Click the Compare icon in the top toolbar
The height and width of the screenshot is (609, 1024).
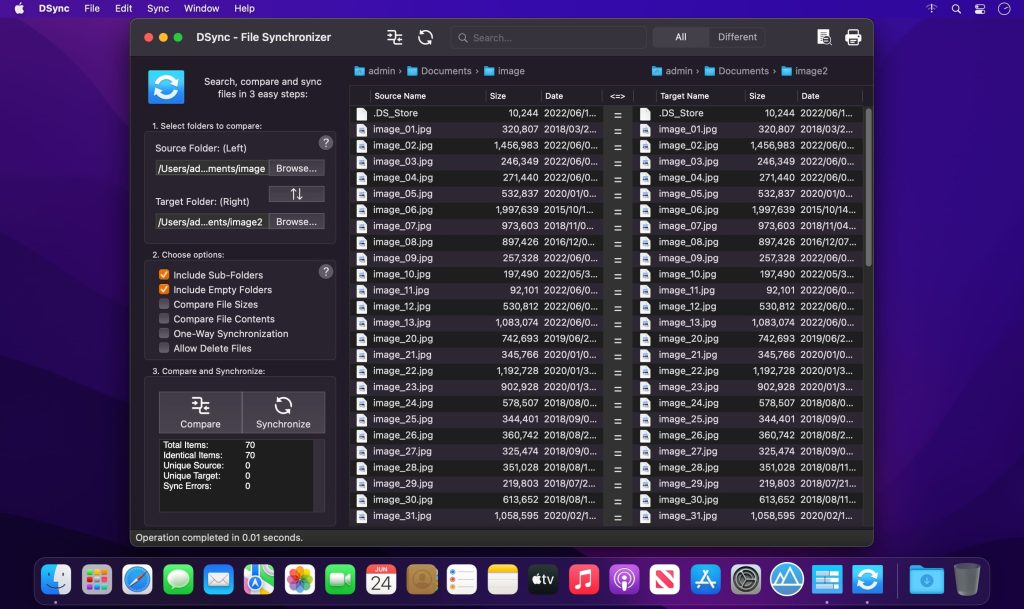[393, 37]
